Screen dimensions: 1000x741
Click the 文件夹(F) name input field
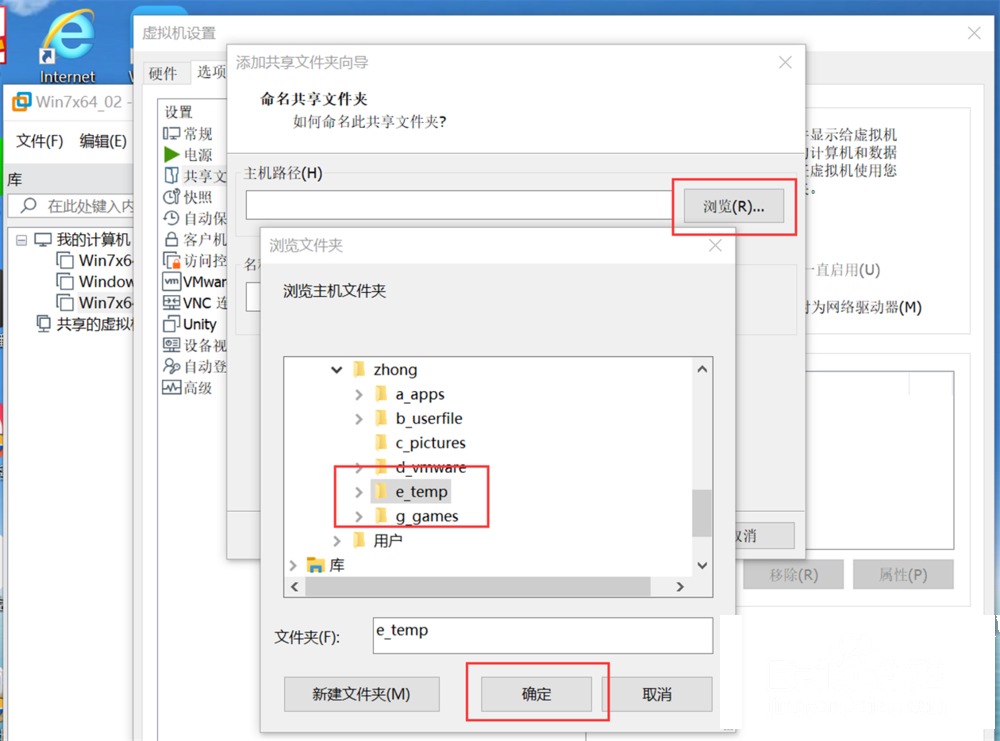[x=543, y=635]
